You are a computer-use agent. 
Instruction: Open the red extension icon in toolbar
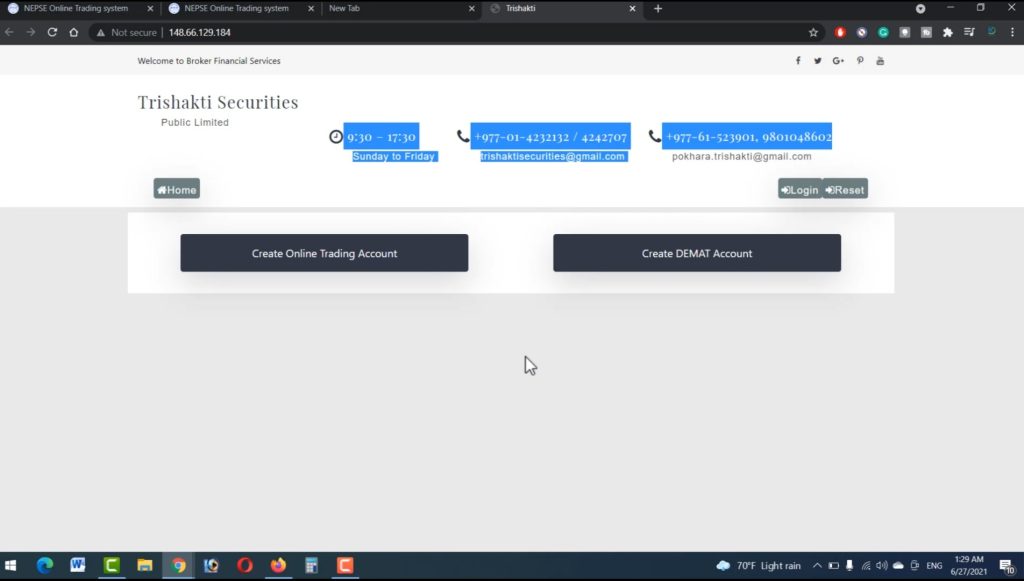(840, 32)
